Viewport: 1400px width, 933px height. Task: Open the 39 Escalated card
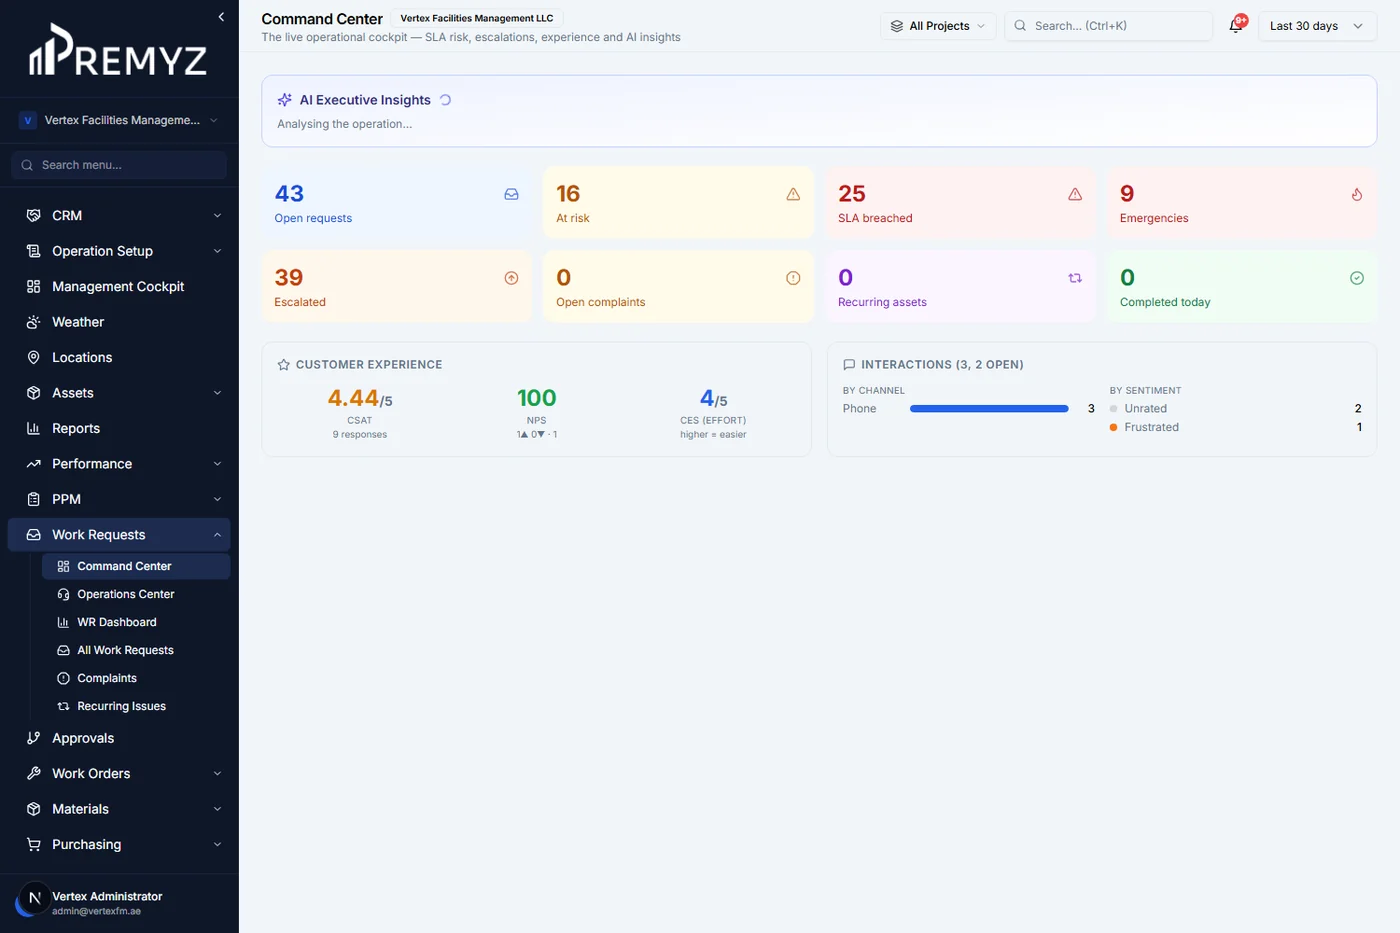pos(397,287)
